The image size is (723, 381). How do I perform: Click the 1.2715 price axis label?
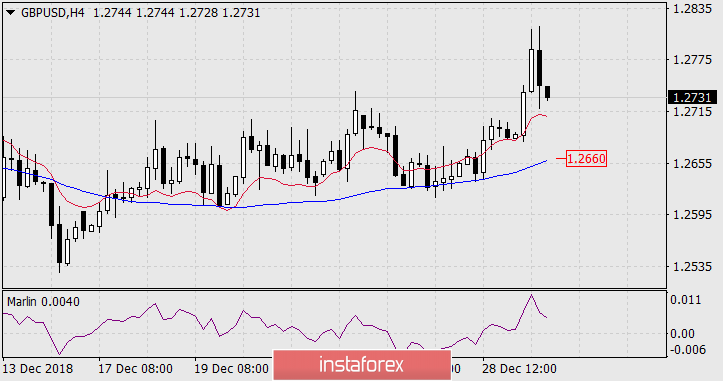click(x=693, y=112)
